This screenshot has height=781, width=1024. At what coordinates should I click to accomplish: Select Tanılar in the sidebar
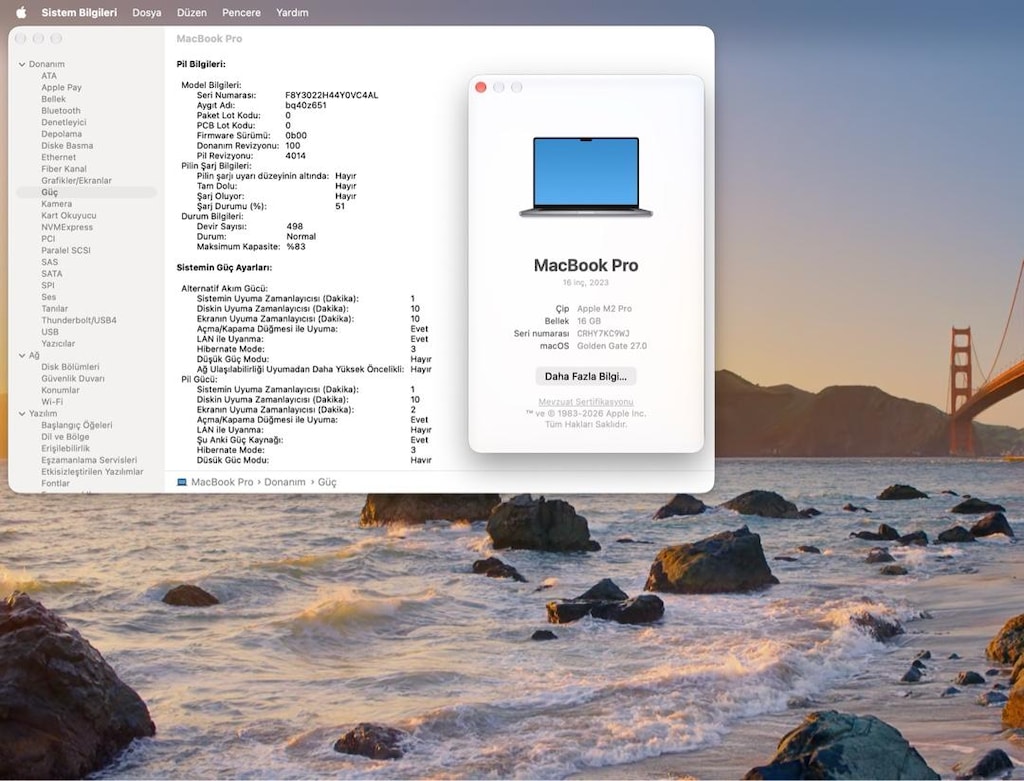tap(54, 309)
